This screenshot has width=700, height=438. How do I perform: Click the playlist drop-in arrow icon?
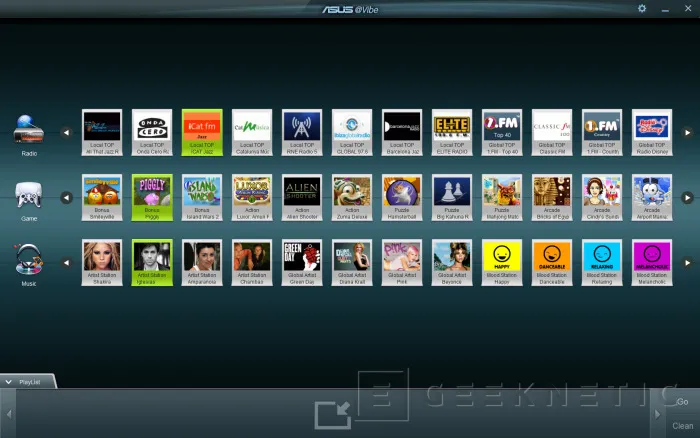coord(333,414)
